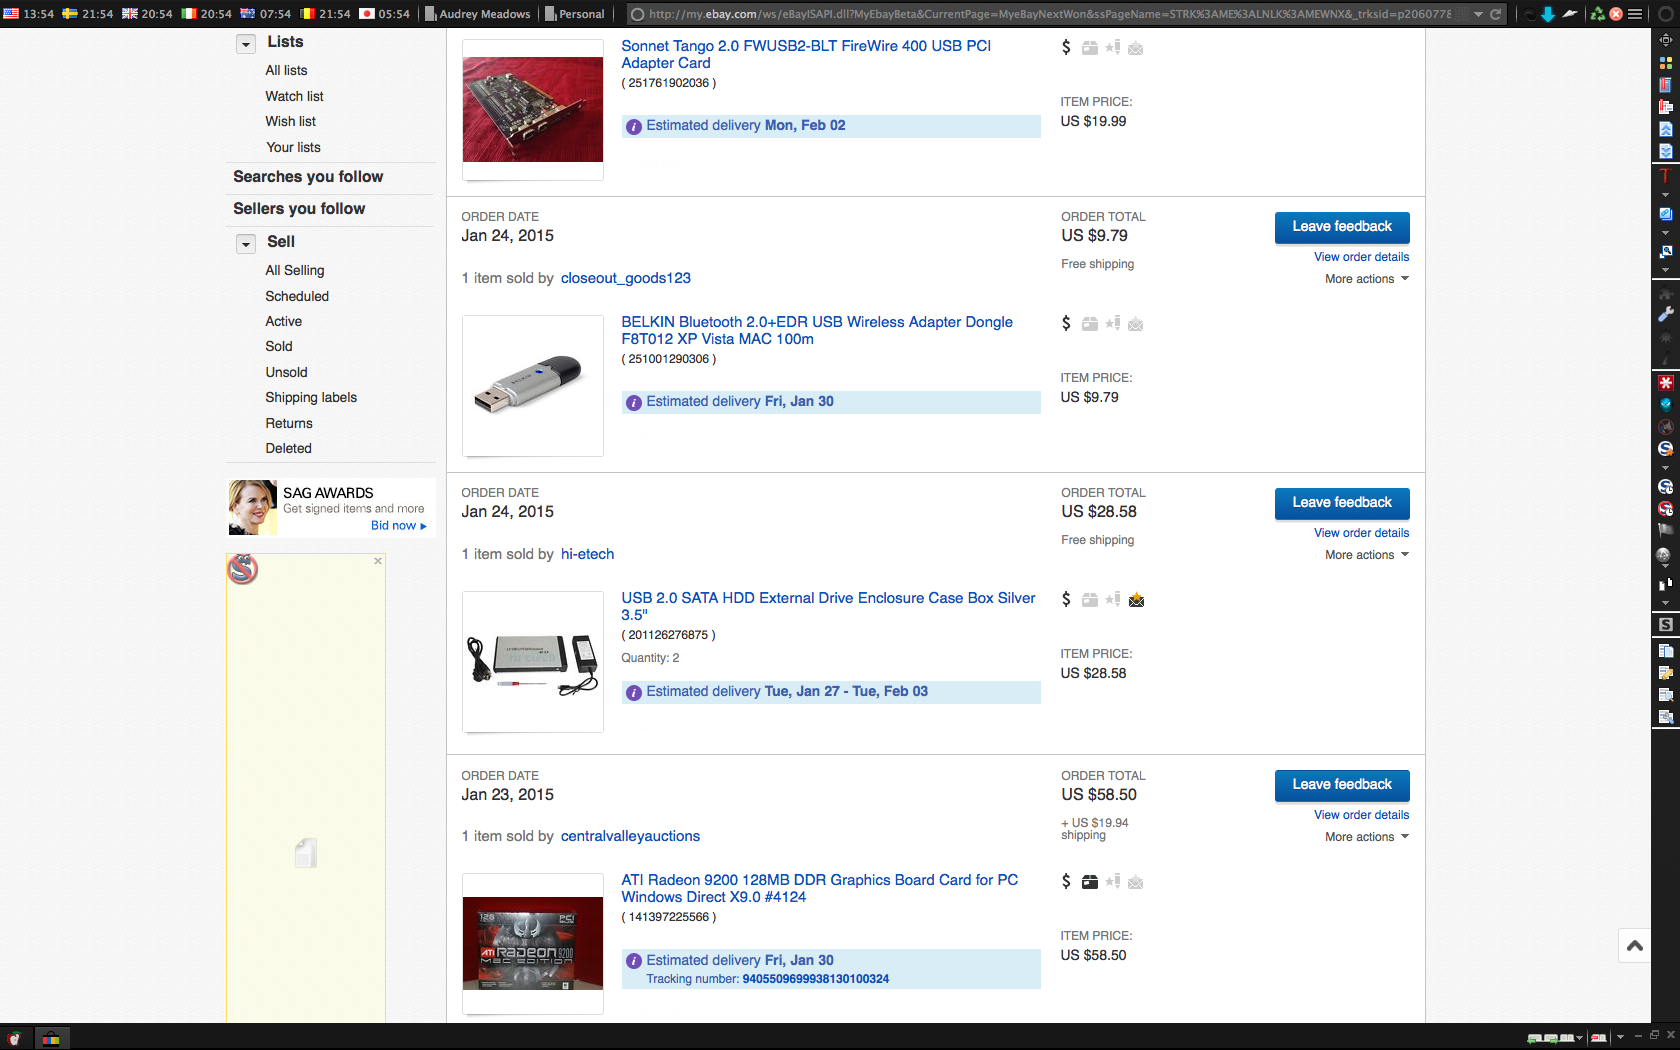Open ATI Radeon 9200 graphics card listing
Screen dimensions: 1680x1050
(x=819, y=888)
